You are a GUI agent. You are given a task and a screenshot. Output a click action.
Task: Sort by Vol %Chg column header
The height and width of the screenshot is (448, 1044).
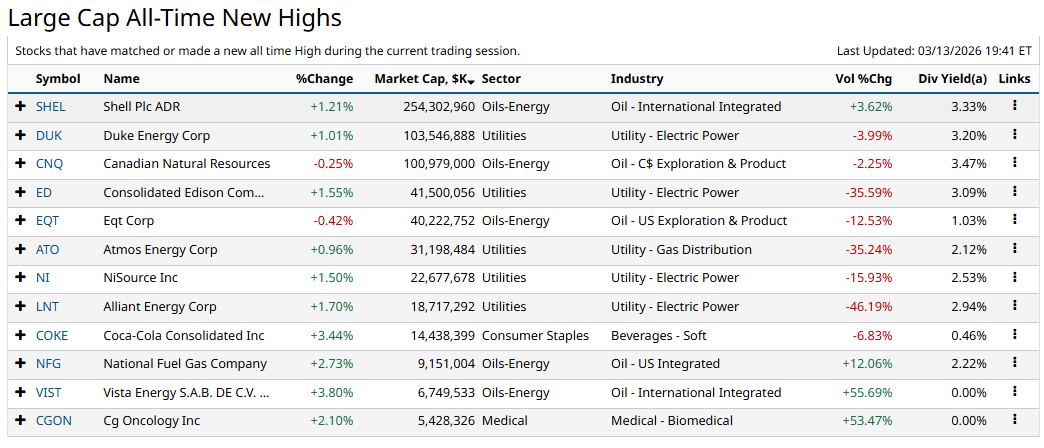click(863, 79)
